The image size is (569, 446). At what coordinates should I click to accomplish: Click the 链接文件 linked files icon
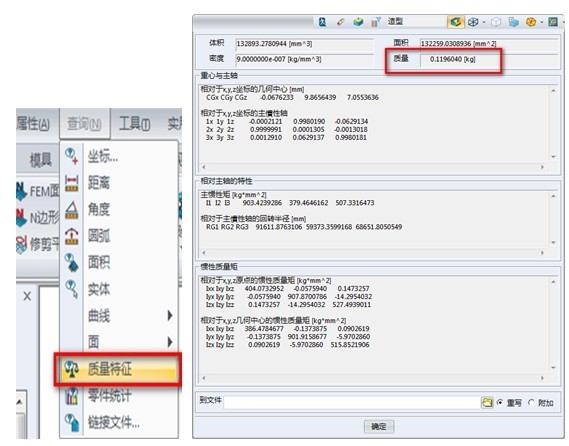[x=71, y=422]
